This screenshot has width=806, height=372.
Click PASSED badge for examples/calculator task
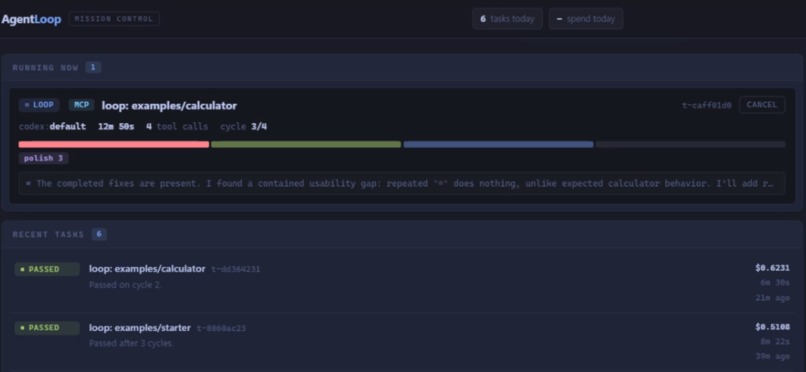click(47, 269)
